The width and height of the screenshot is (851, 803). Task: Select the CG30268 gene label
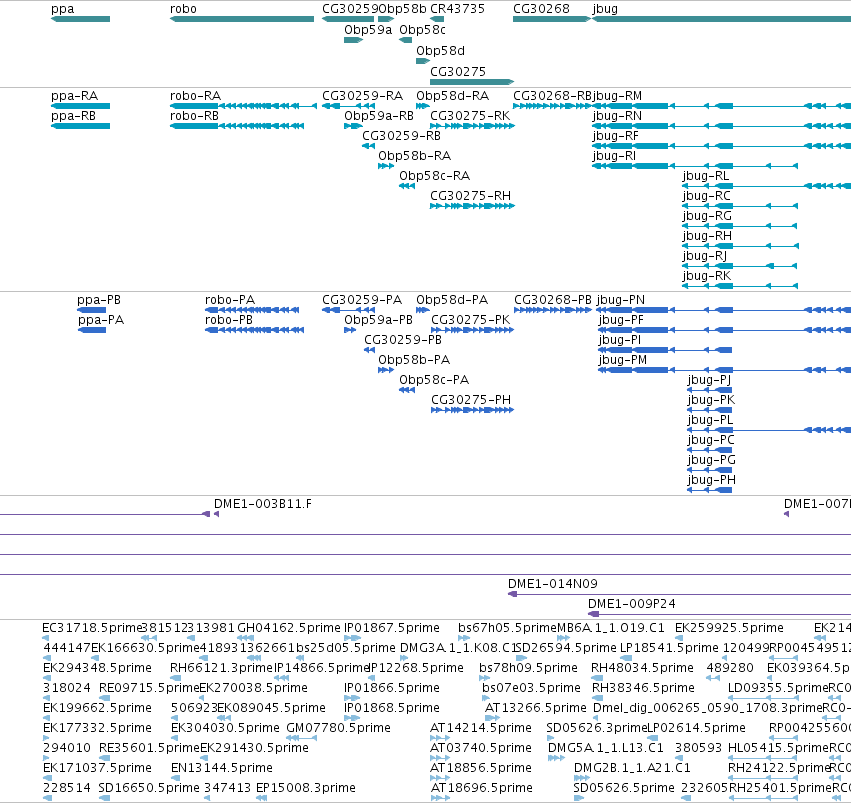(542, 9)
